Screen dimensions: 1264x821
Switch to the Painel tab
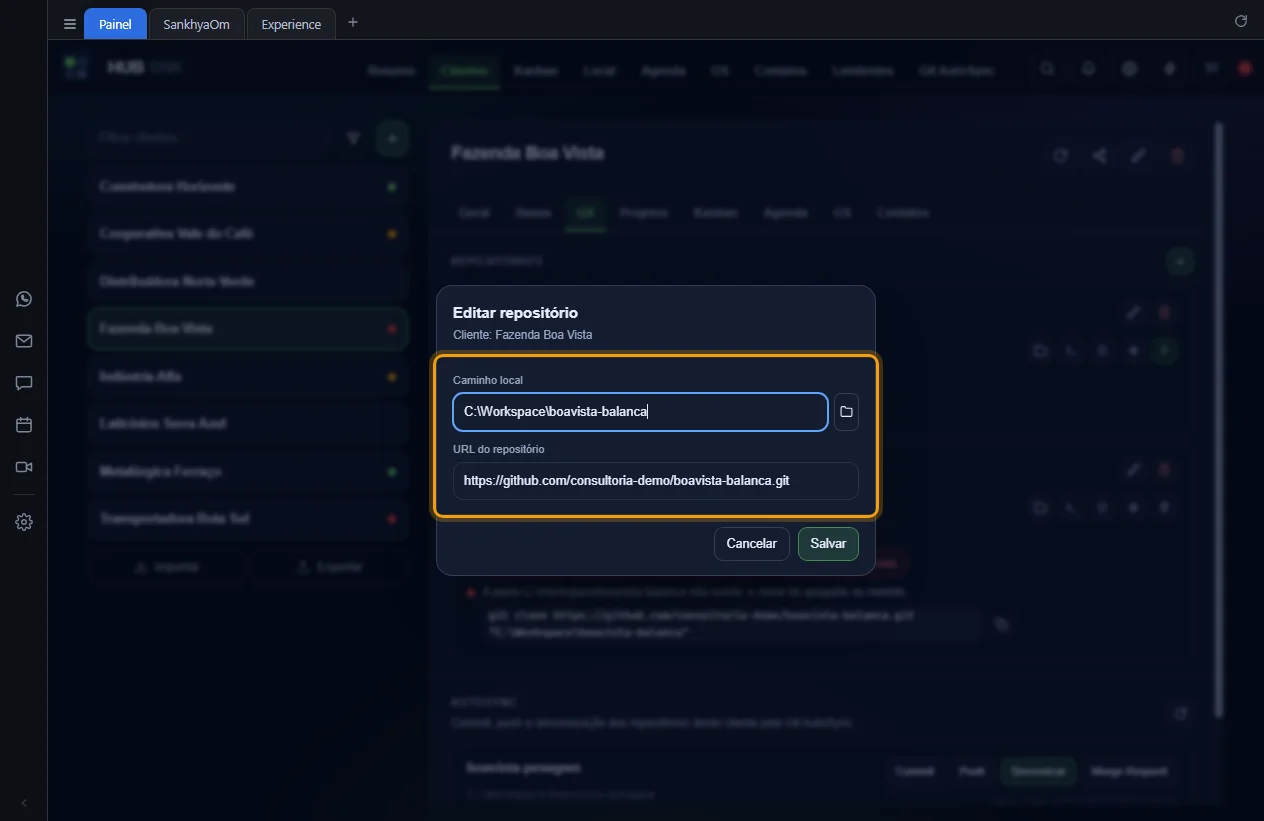tap(115, 24)
